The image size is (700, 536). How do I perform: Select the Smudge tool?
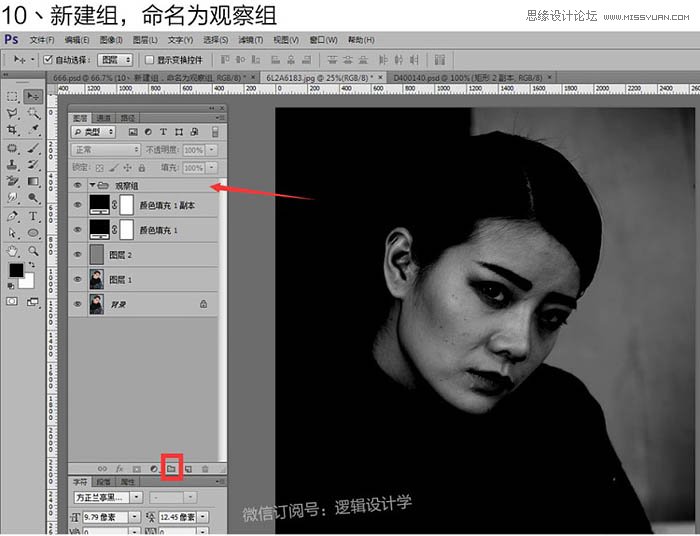pyautogui.click(x=12, y=197)
